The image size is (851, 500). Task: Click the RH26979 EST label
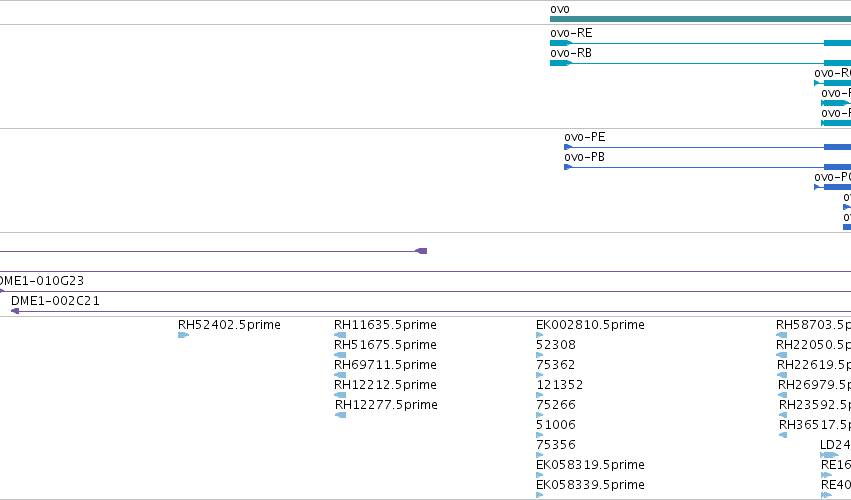tap(814, 385)
